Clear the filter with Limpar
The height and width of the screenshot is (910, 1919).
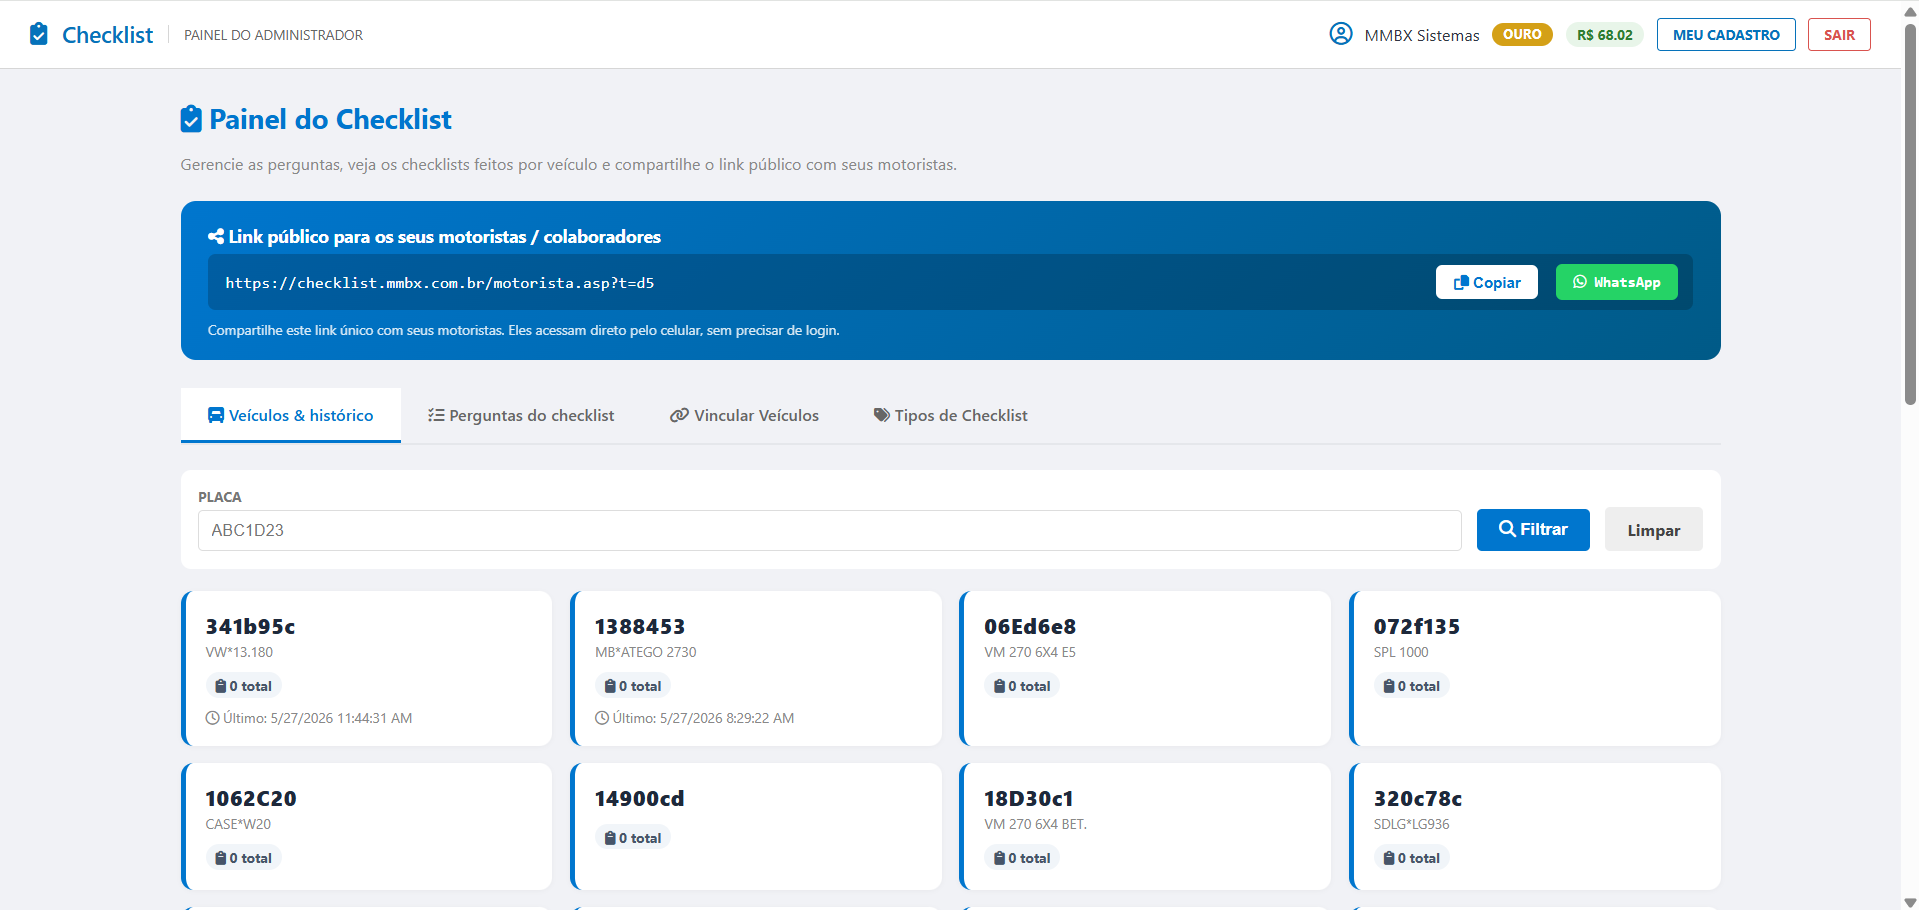pos(1654,530)
